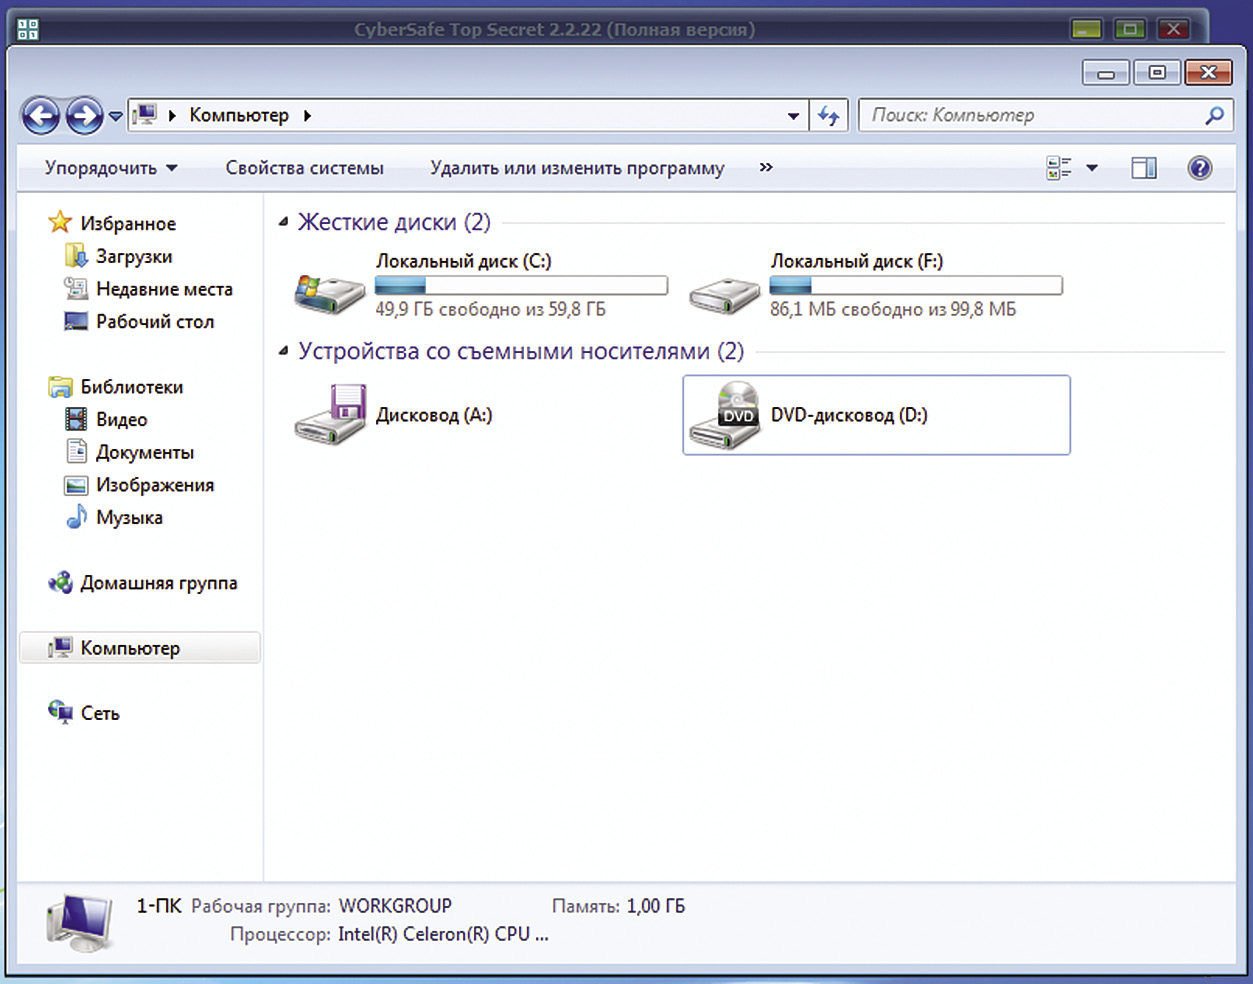Expand the arrow after Компьютер in address bar

(307, 116)
